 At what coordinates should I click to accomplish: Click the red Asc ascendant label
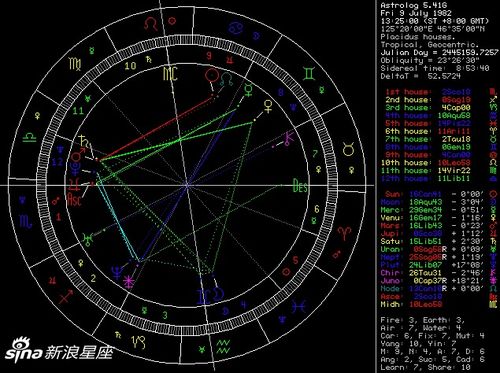point(74,199)
